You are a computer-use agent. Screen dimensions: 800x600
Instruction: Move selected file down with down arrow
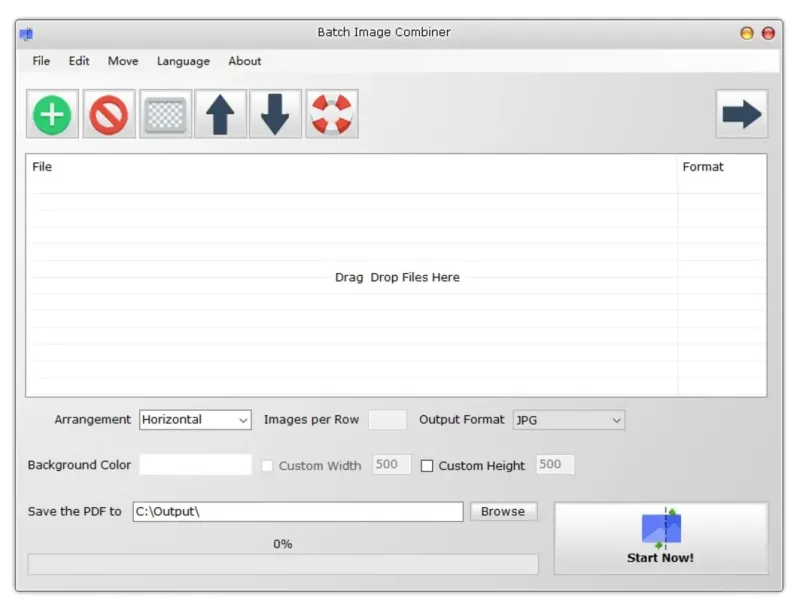click(275, 114)
